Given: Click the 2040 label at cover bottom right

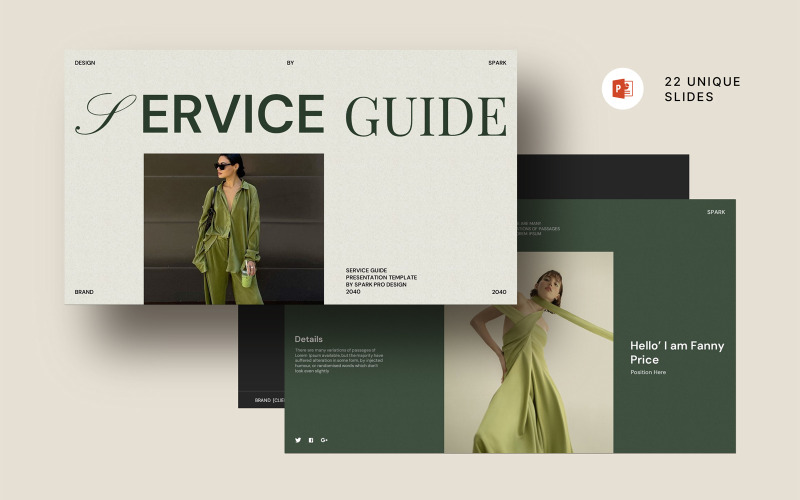Looking at the screenshot, I should (499, 292).
